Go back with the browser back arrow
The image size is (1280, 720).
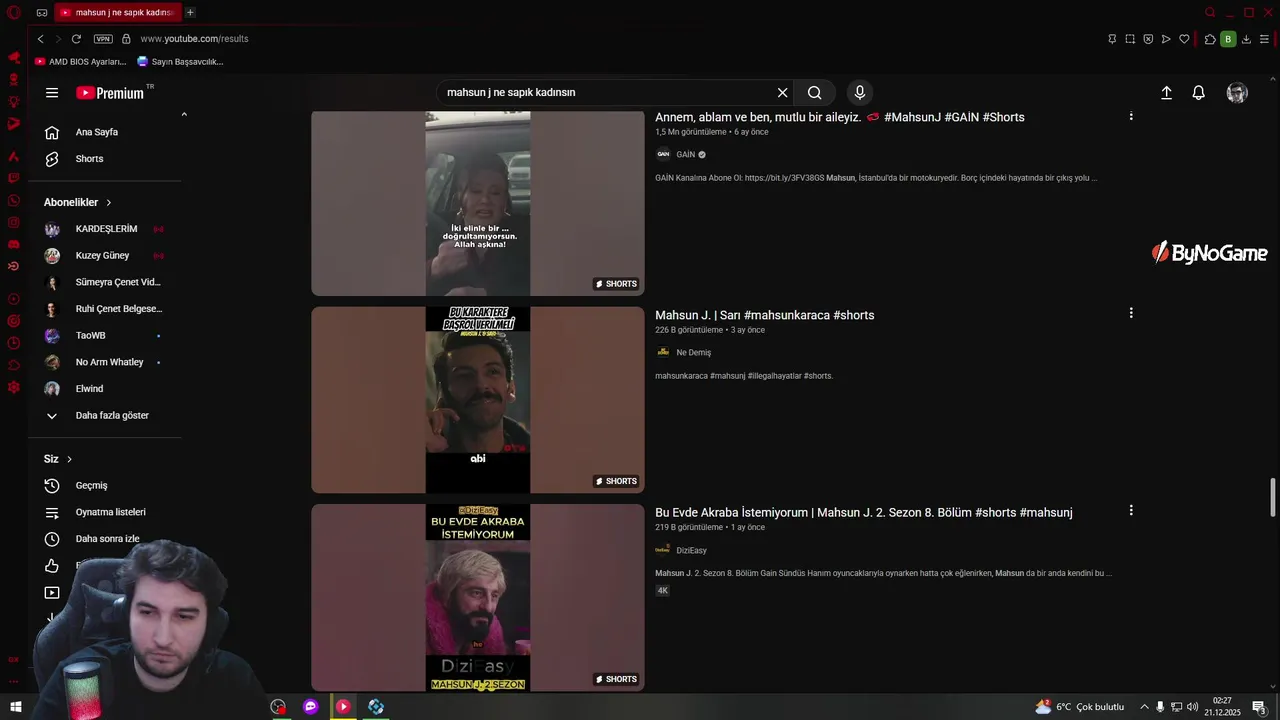[40, 39]
